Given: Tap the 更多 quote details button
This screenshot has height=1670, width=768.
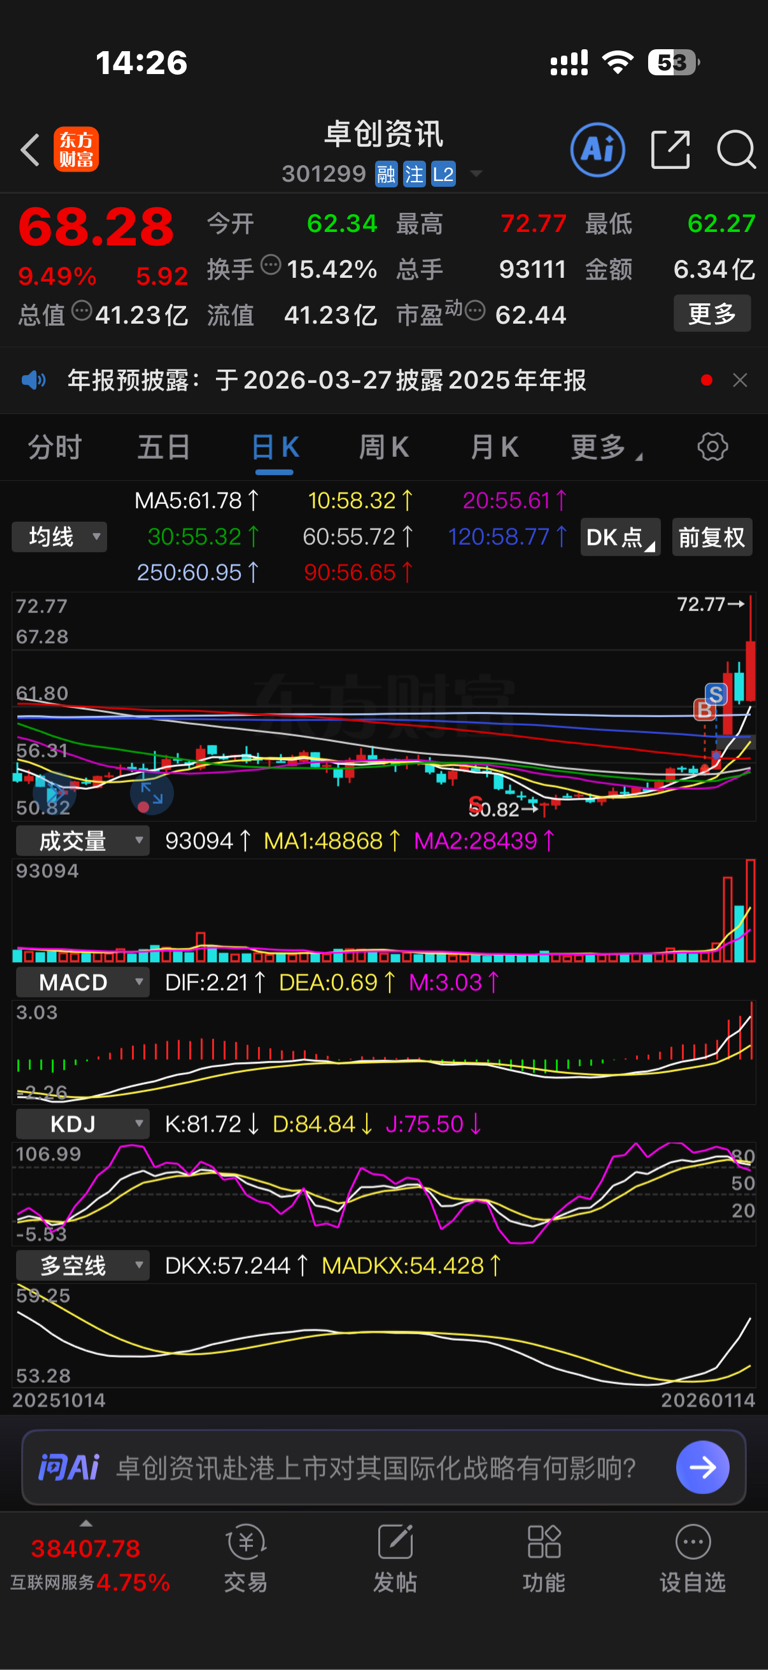Looking at the screenshot, I should click(x=712, y=314).
